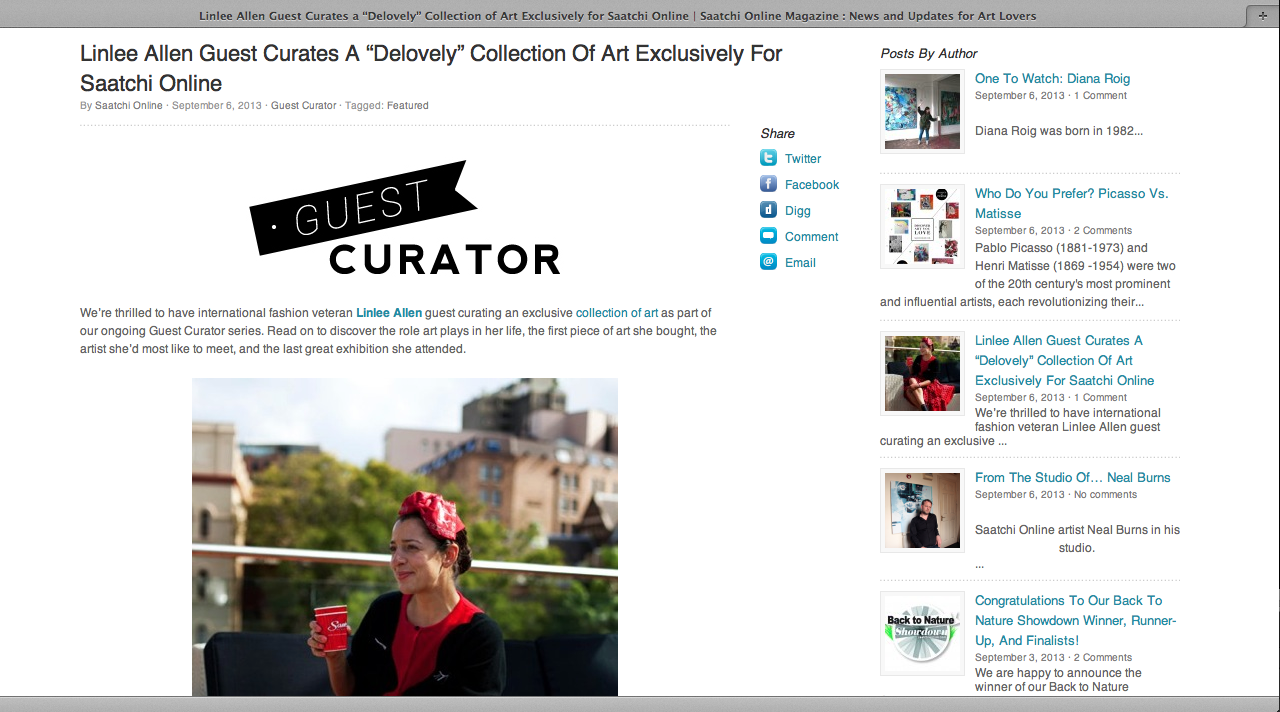Click the Digg share icon
1280x712 pixels.
[768, 210]
